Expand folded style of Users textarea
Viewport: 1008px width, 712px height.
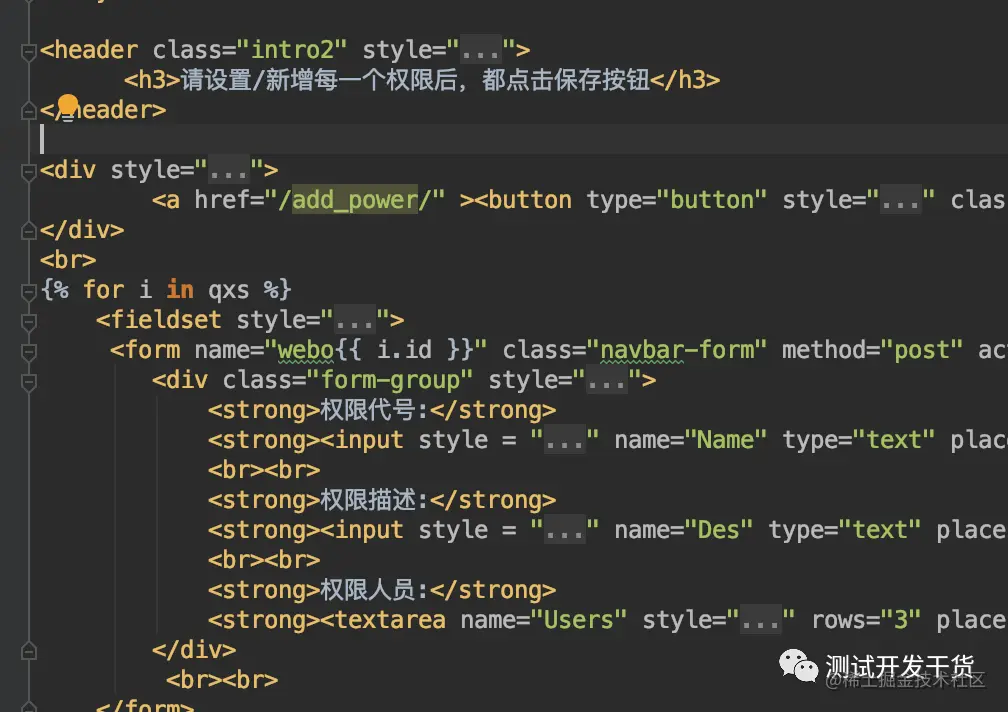click(760, 620)
